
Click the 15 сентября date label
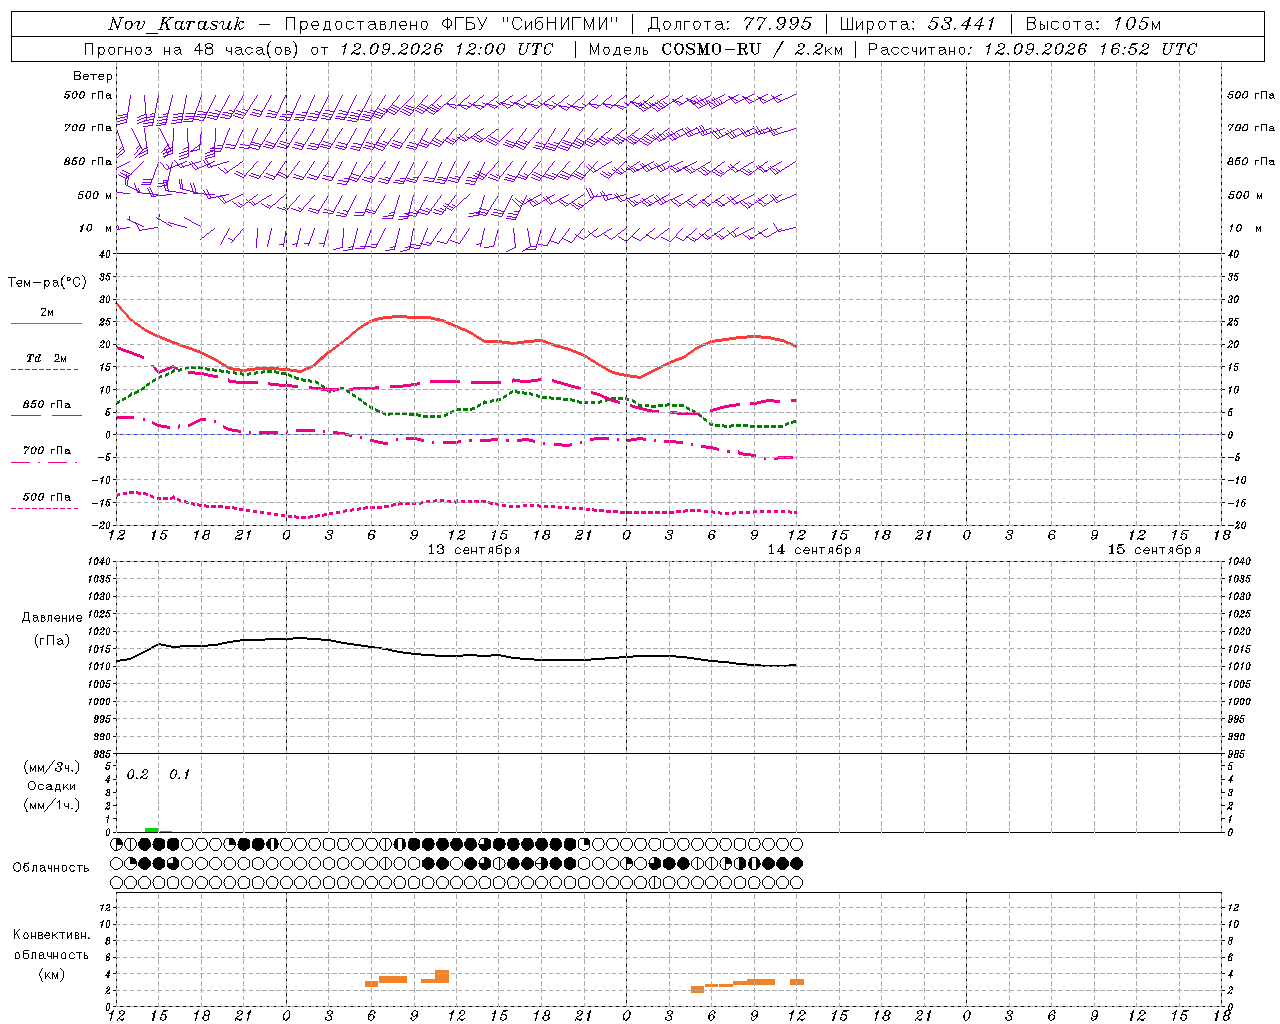[x=1154, y=549]
